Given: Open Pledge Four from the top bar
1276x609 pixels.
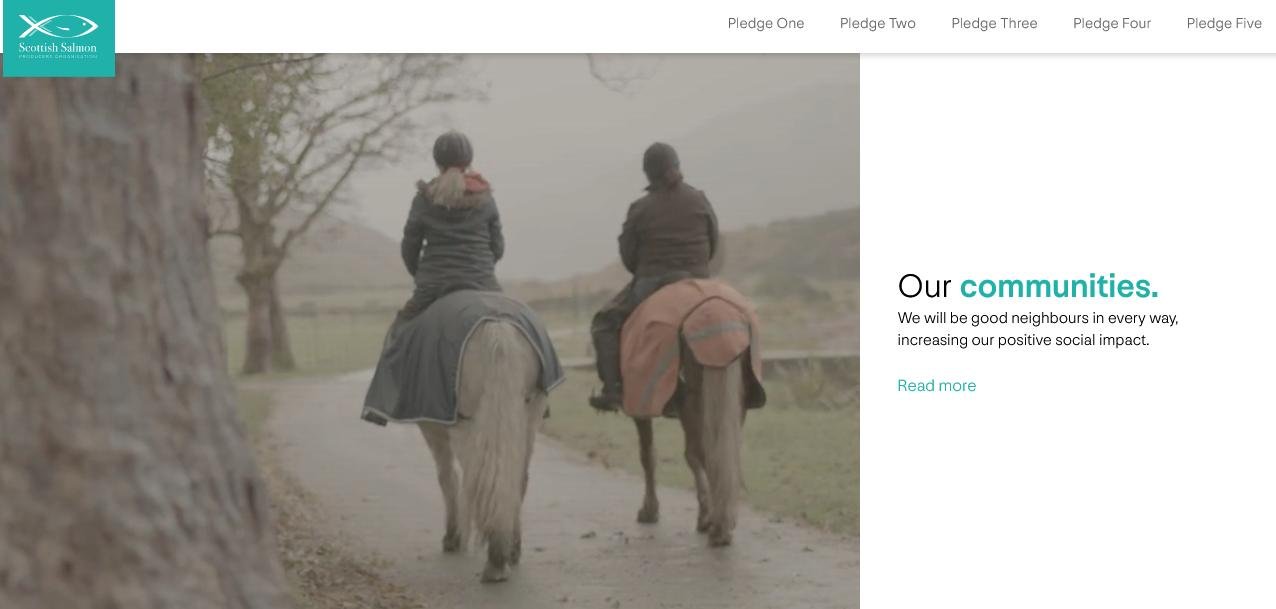Looking at the screenshot, I should [1112, 23].
